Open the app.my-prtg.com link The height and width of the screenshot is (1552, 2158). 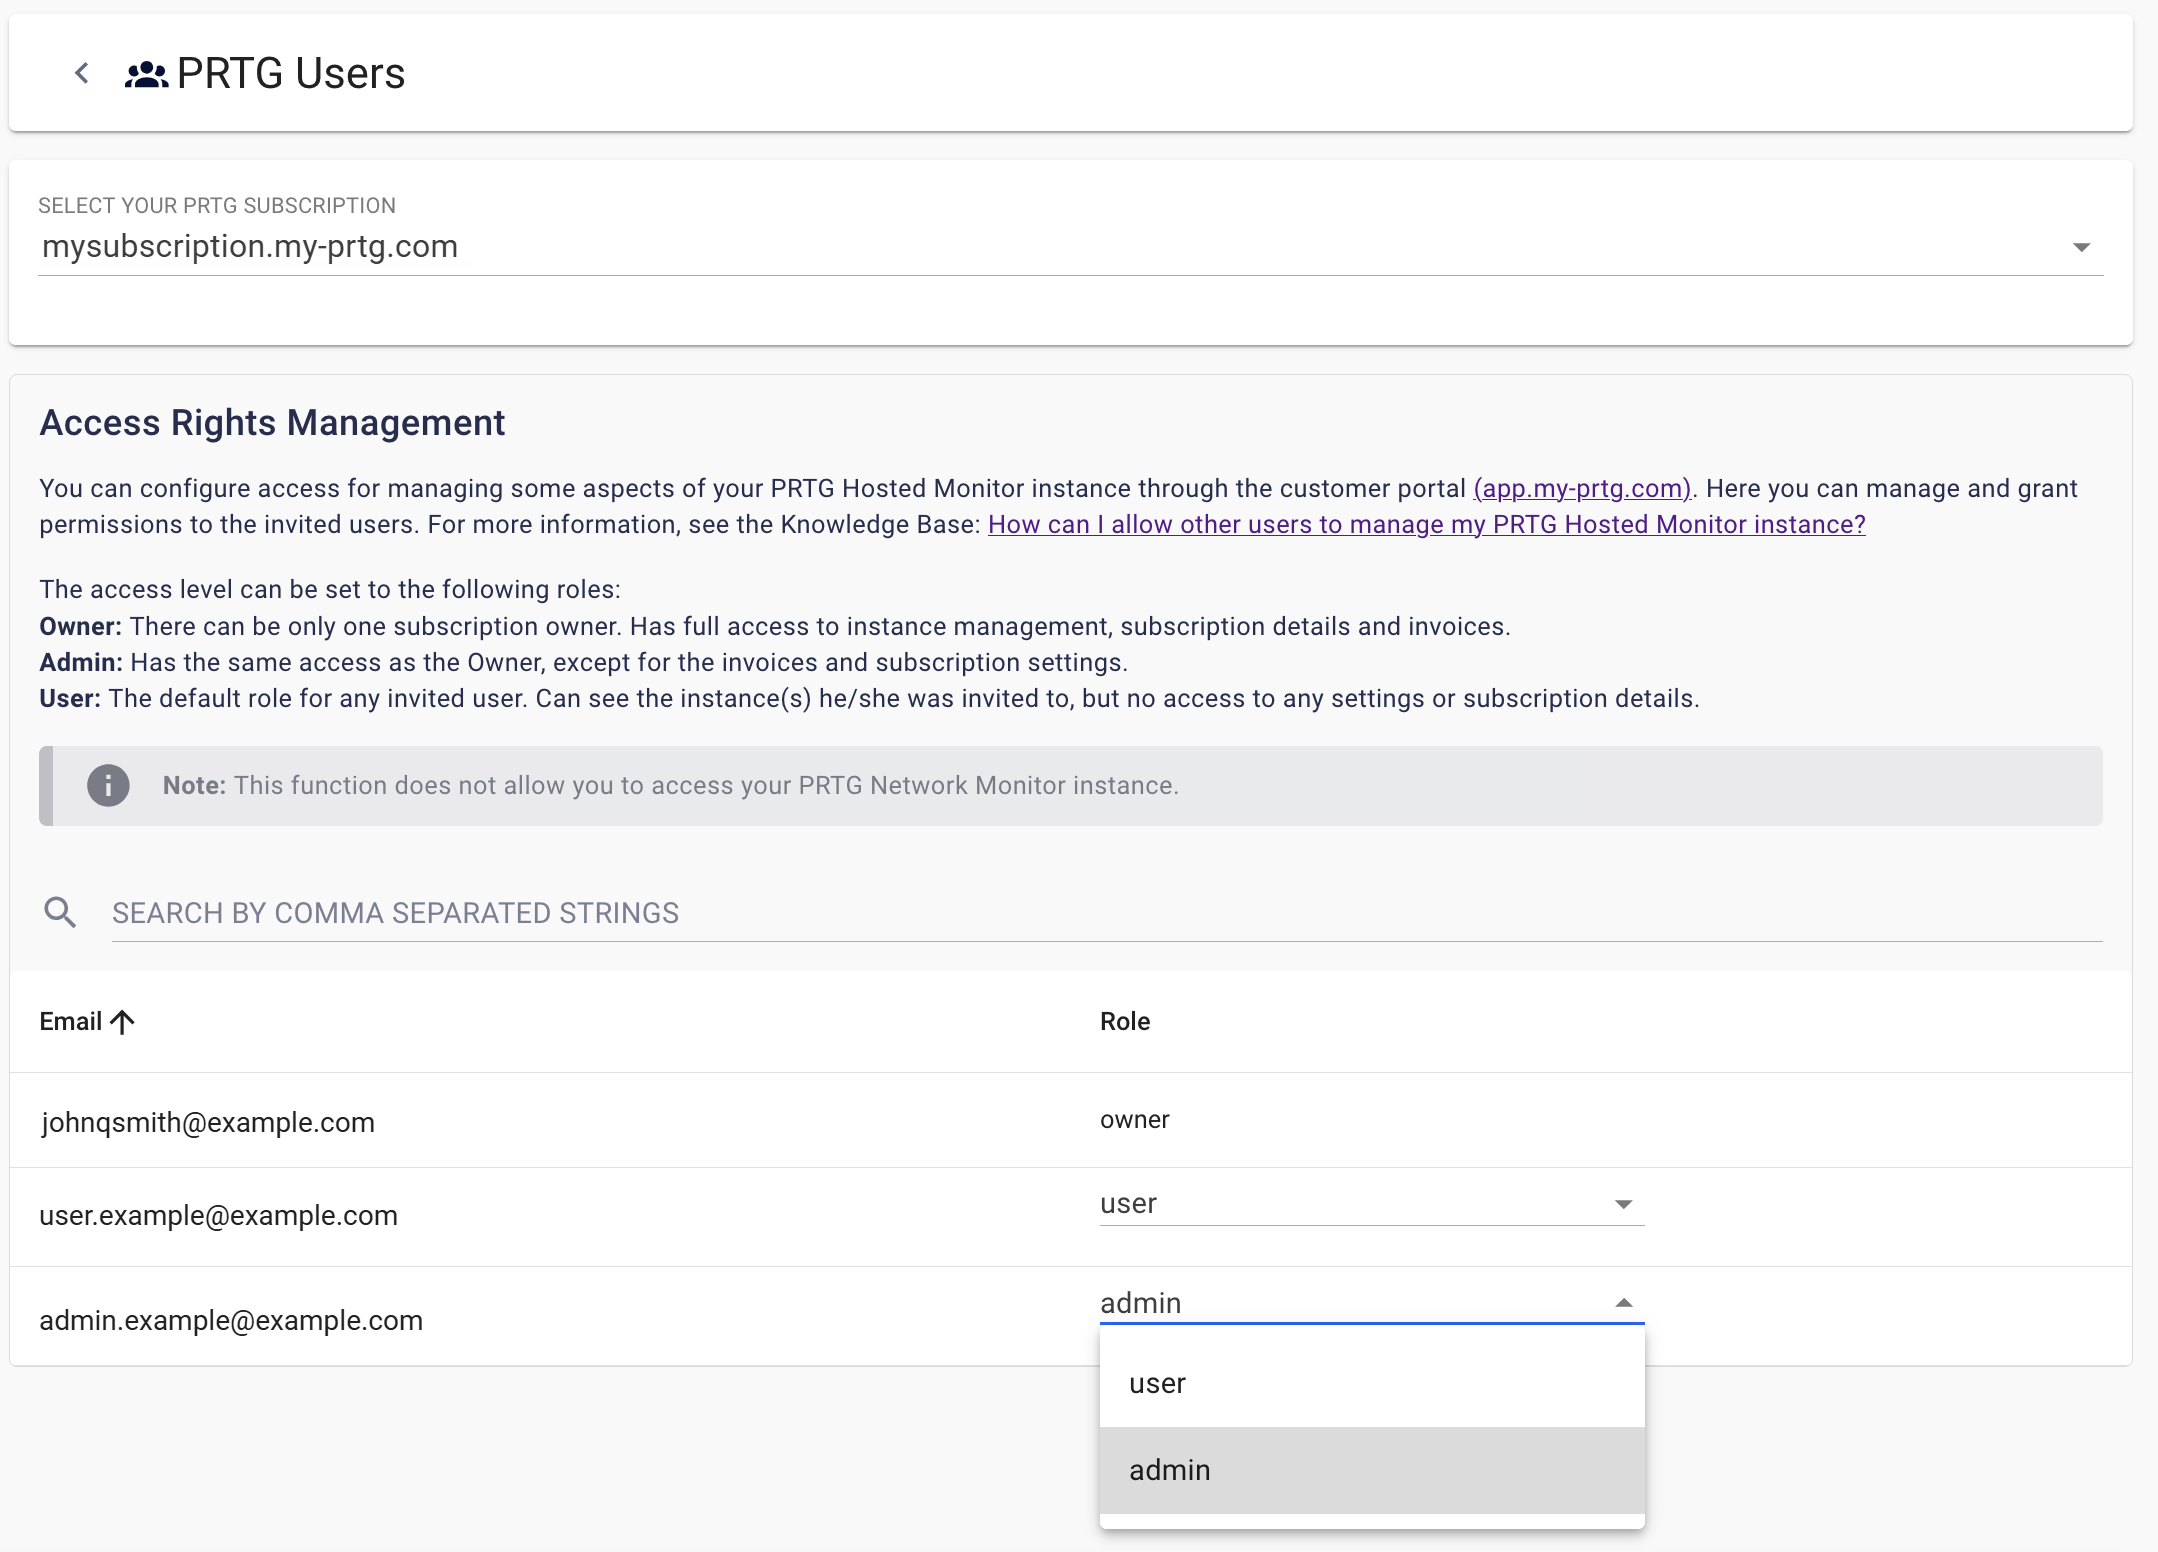[x=1581, y=489]
